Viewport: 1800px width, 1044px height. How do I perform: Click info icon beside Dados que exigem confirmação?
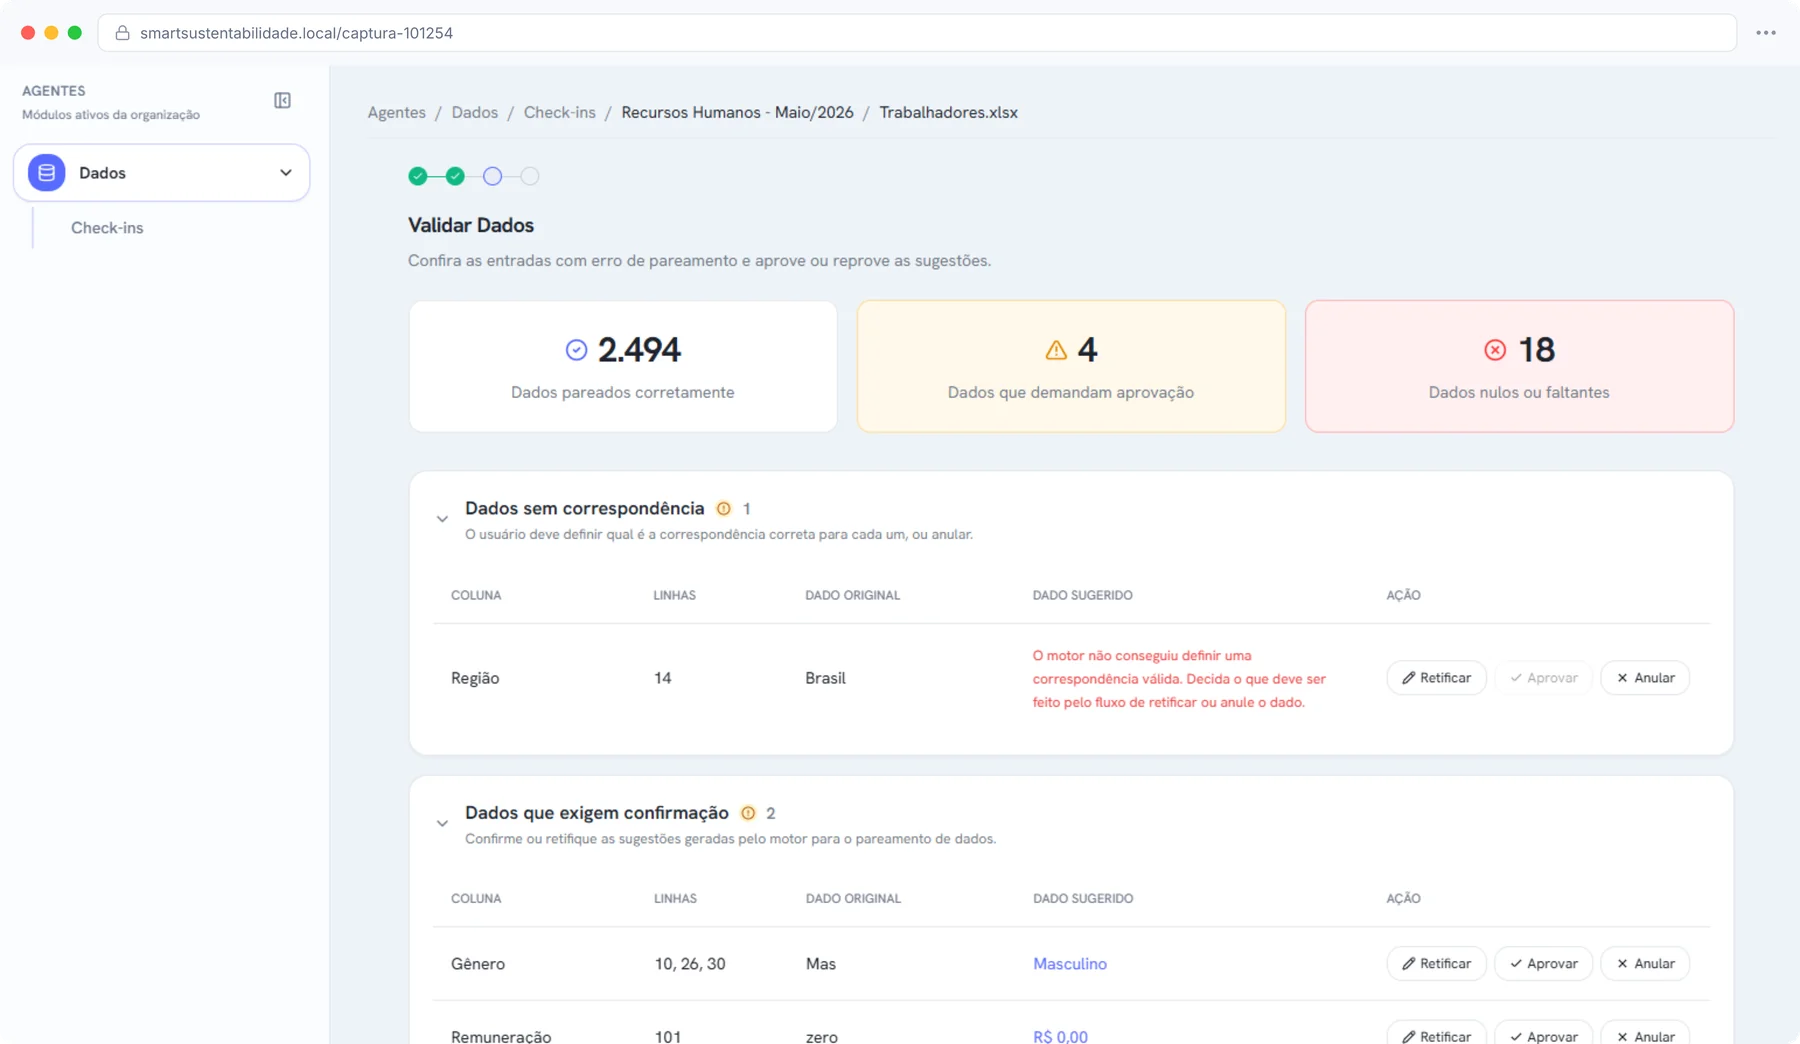(x=748, y=813)
